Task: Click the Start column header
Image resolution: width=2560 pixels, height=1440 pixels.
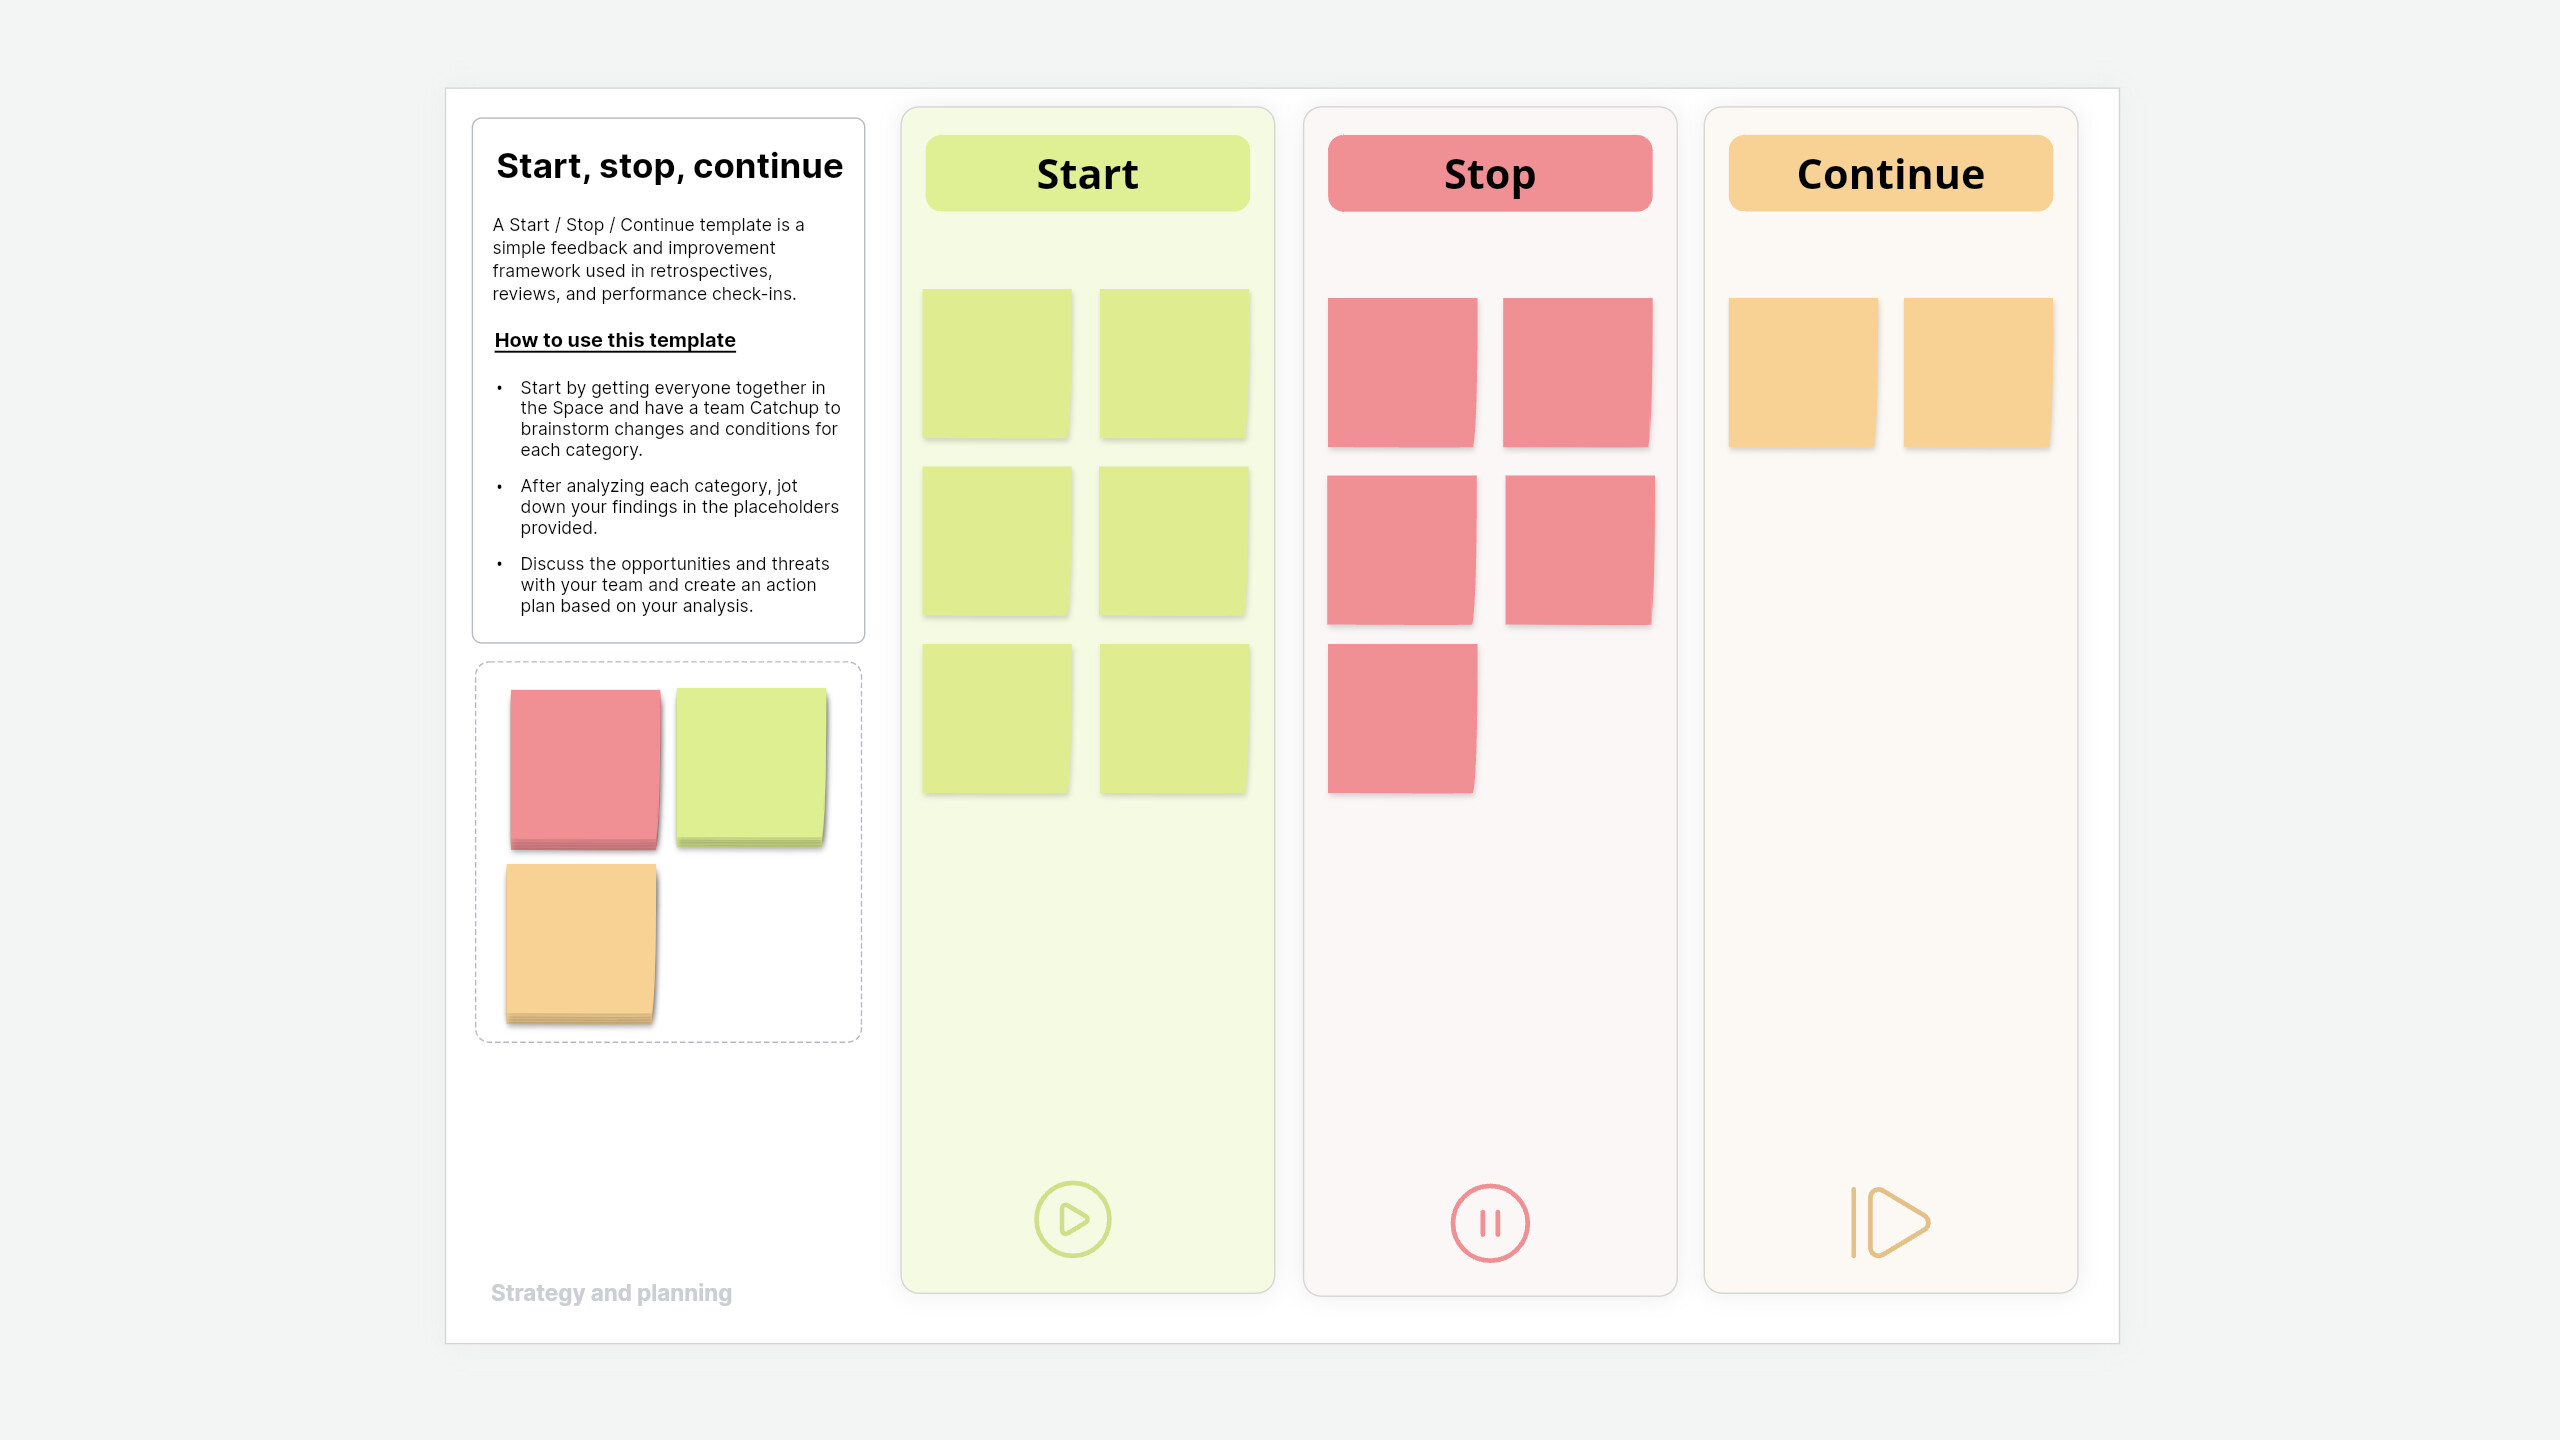Action: click(1087, 174)
